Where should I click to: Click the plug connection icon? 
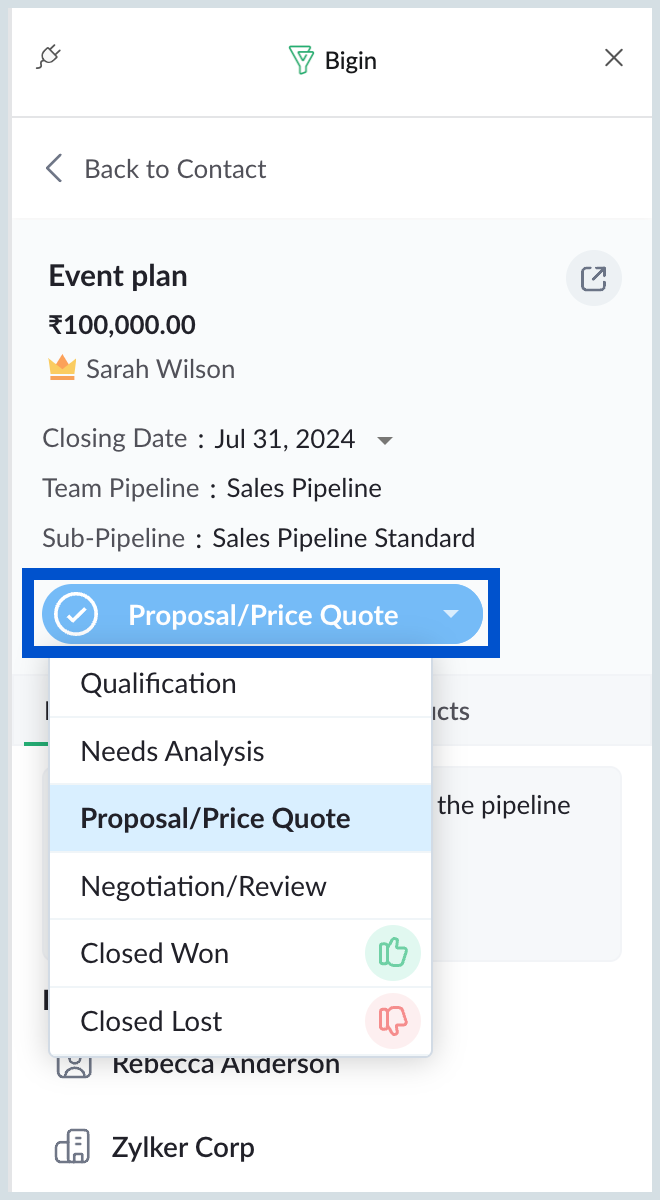48,58
